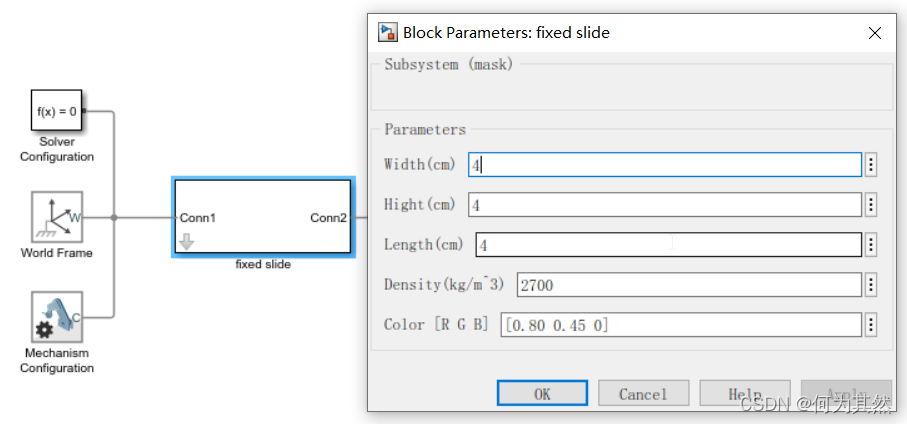Click the Conn1 port on fixed slide
The height and width of the screenshot is (424, 907).
point(198,217)
